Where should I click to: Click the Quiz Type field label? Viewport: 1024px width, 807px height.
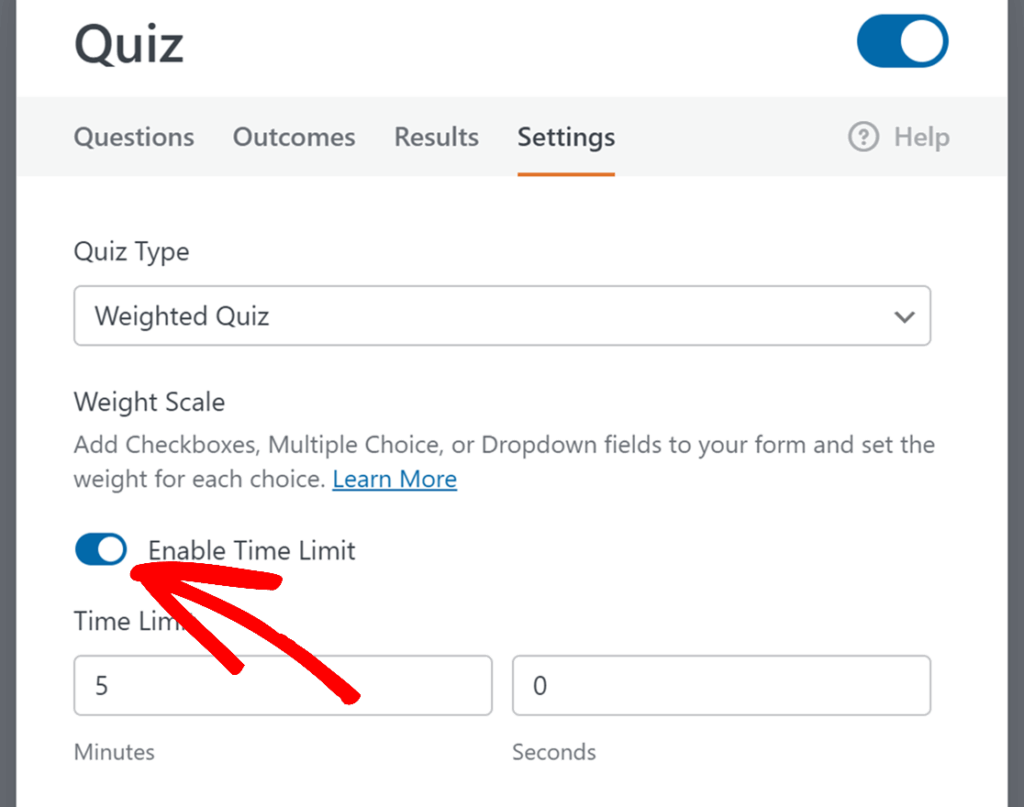tap(131, 252)
